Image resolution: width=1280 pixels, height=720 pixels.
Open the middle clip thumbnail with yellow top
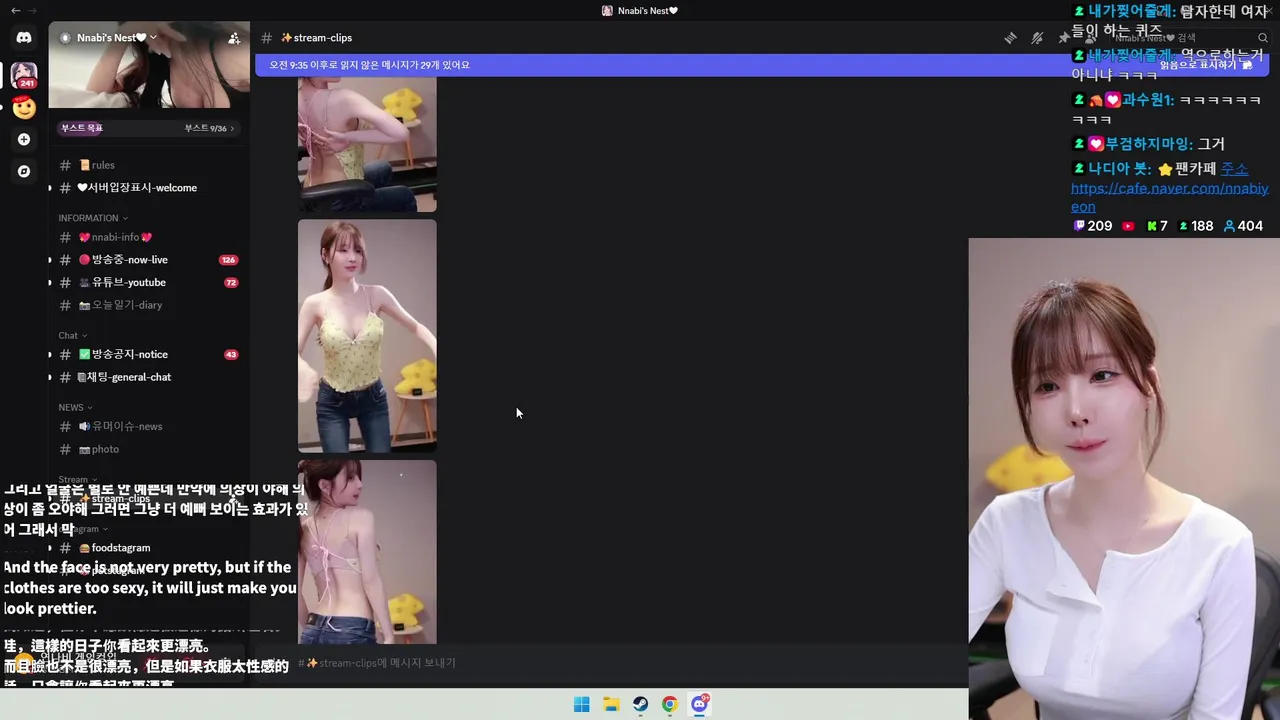[367, 336]
